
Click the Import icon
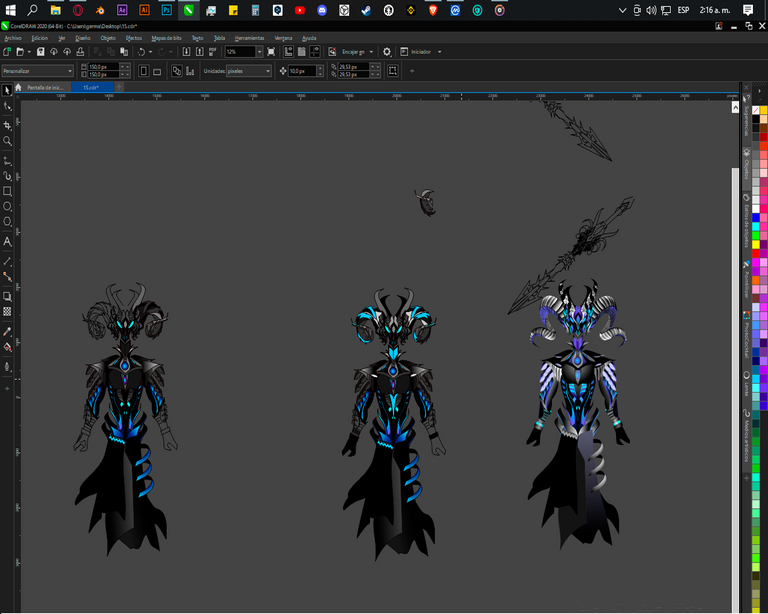pyautogui.click(x=186, y=51)
